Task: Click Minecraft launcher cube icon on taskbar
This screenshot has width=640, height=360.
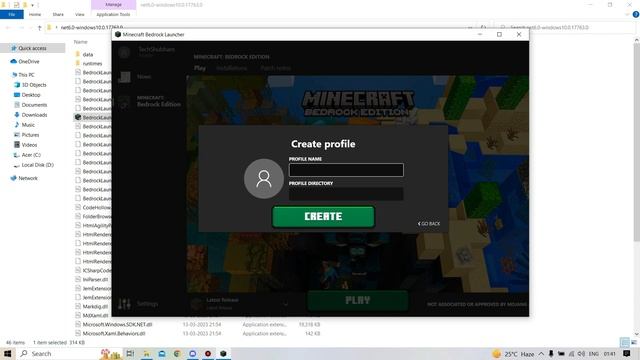Action: point(223,353)
